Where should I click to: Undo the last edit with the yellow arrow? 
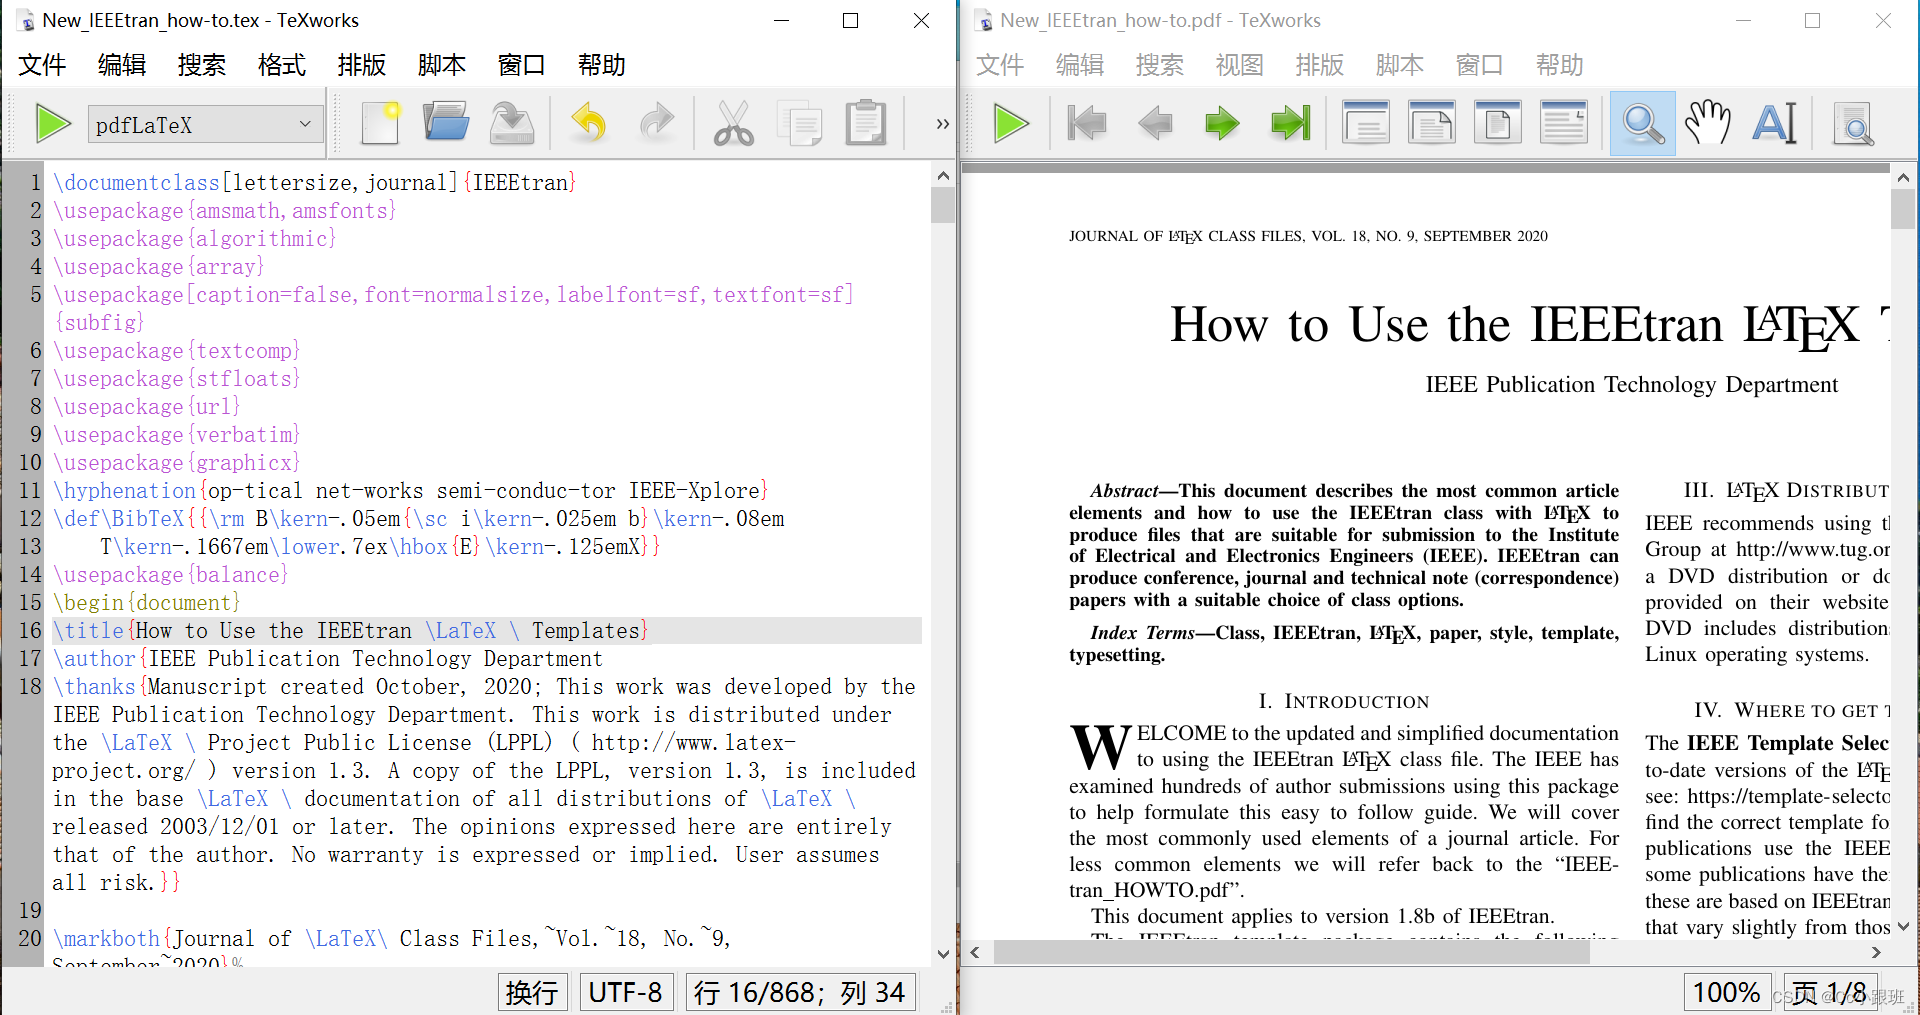click(x=589, y=123)
